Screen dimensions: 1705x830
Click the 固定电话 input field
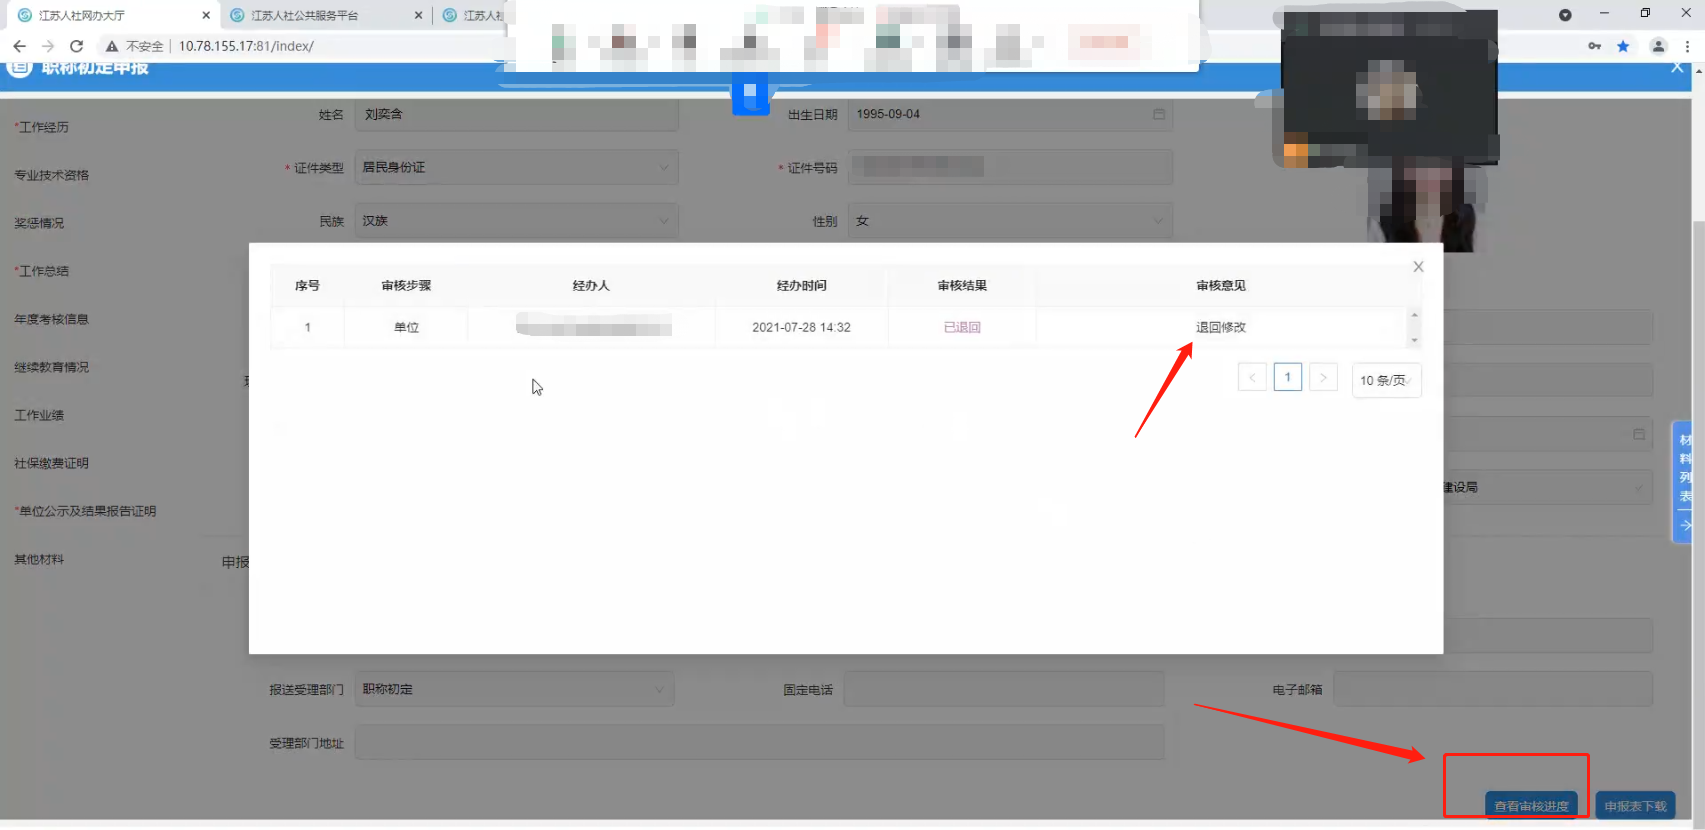[x=1004, y=689]
